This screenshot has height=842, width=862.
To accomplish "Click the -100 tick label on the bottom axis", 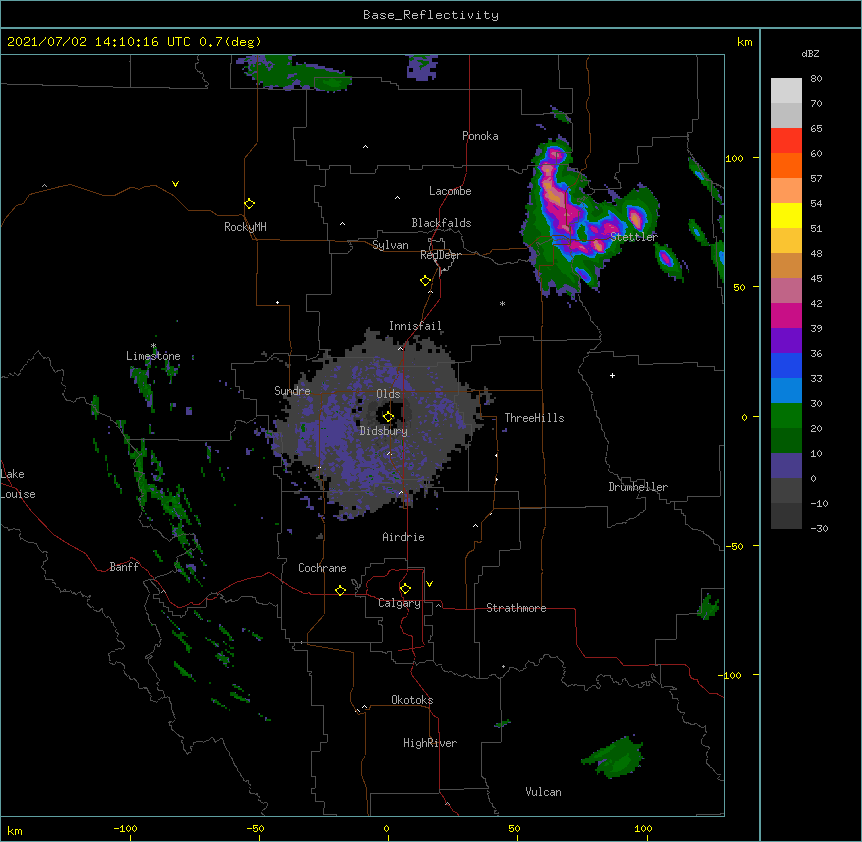I will point(125,828).
